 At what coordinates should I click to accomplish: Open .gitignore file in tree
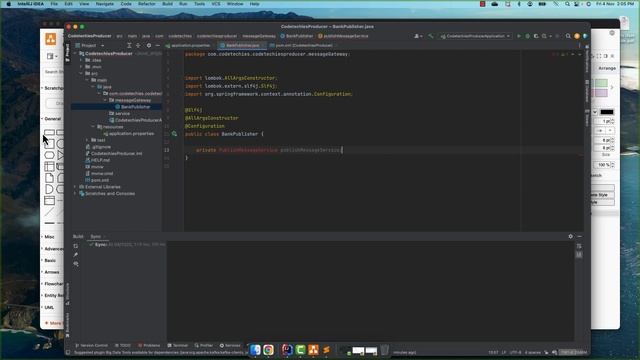[x=98, y=147]
